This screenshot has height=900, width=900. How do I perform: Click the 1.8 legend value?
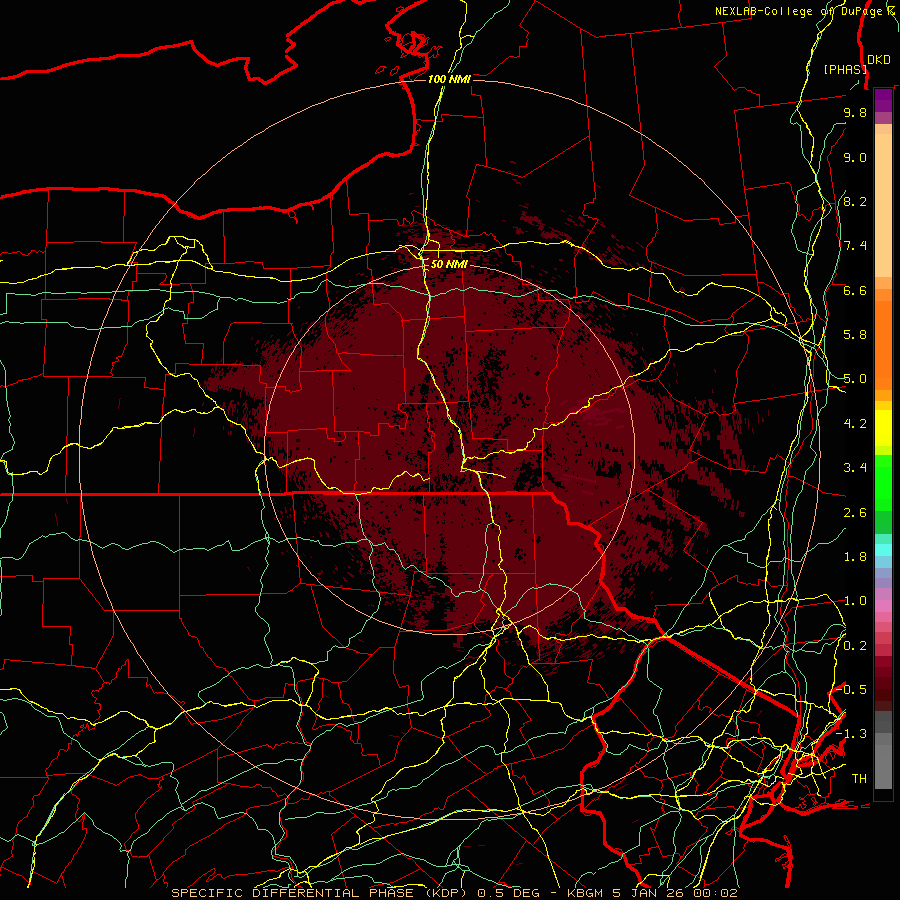855,557
